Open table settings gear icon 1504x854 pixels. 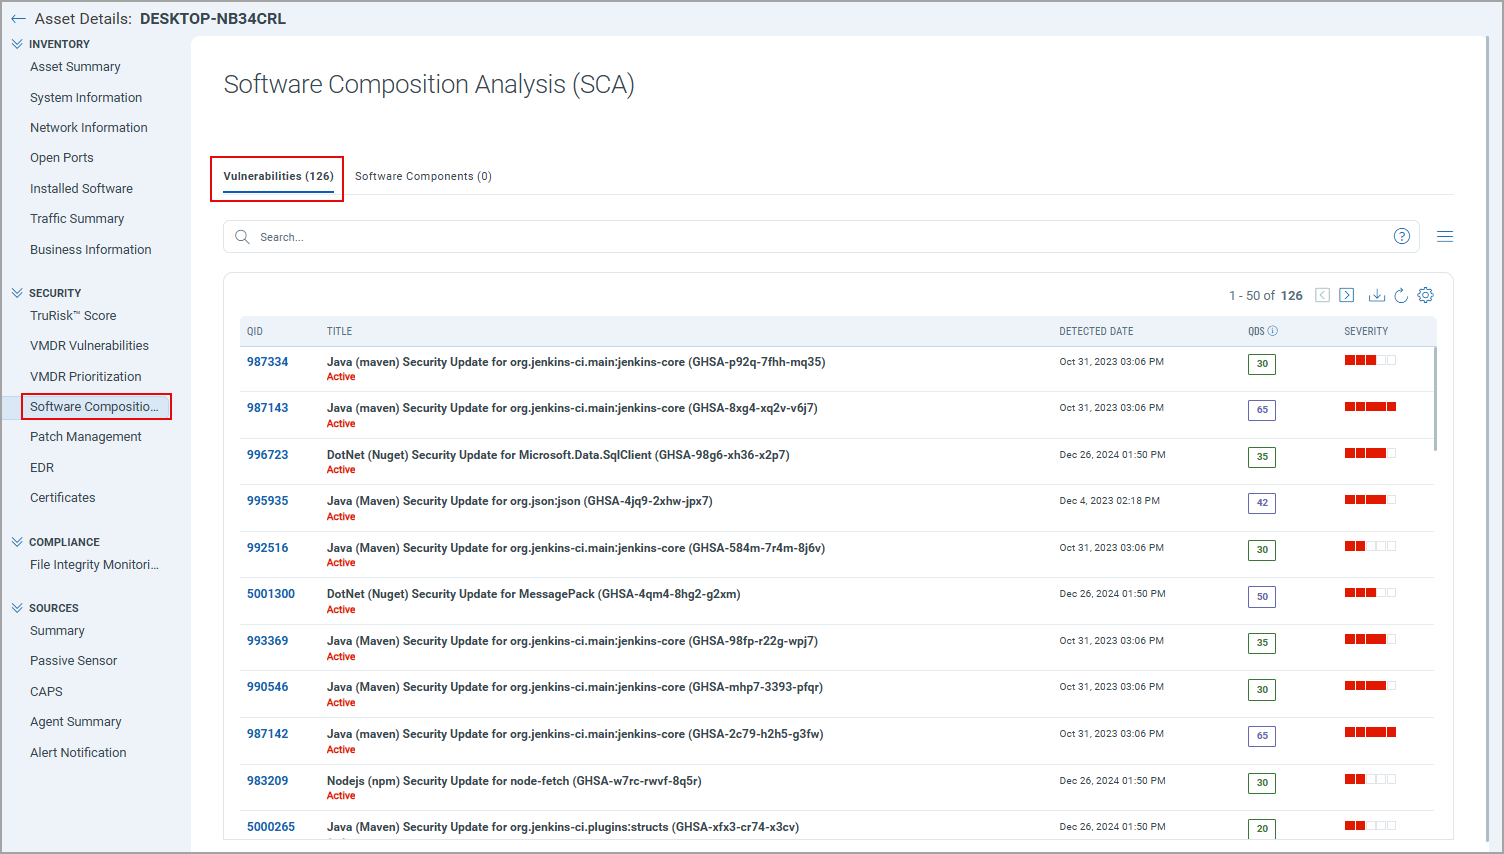[x=1426, y=295]
